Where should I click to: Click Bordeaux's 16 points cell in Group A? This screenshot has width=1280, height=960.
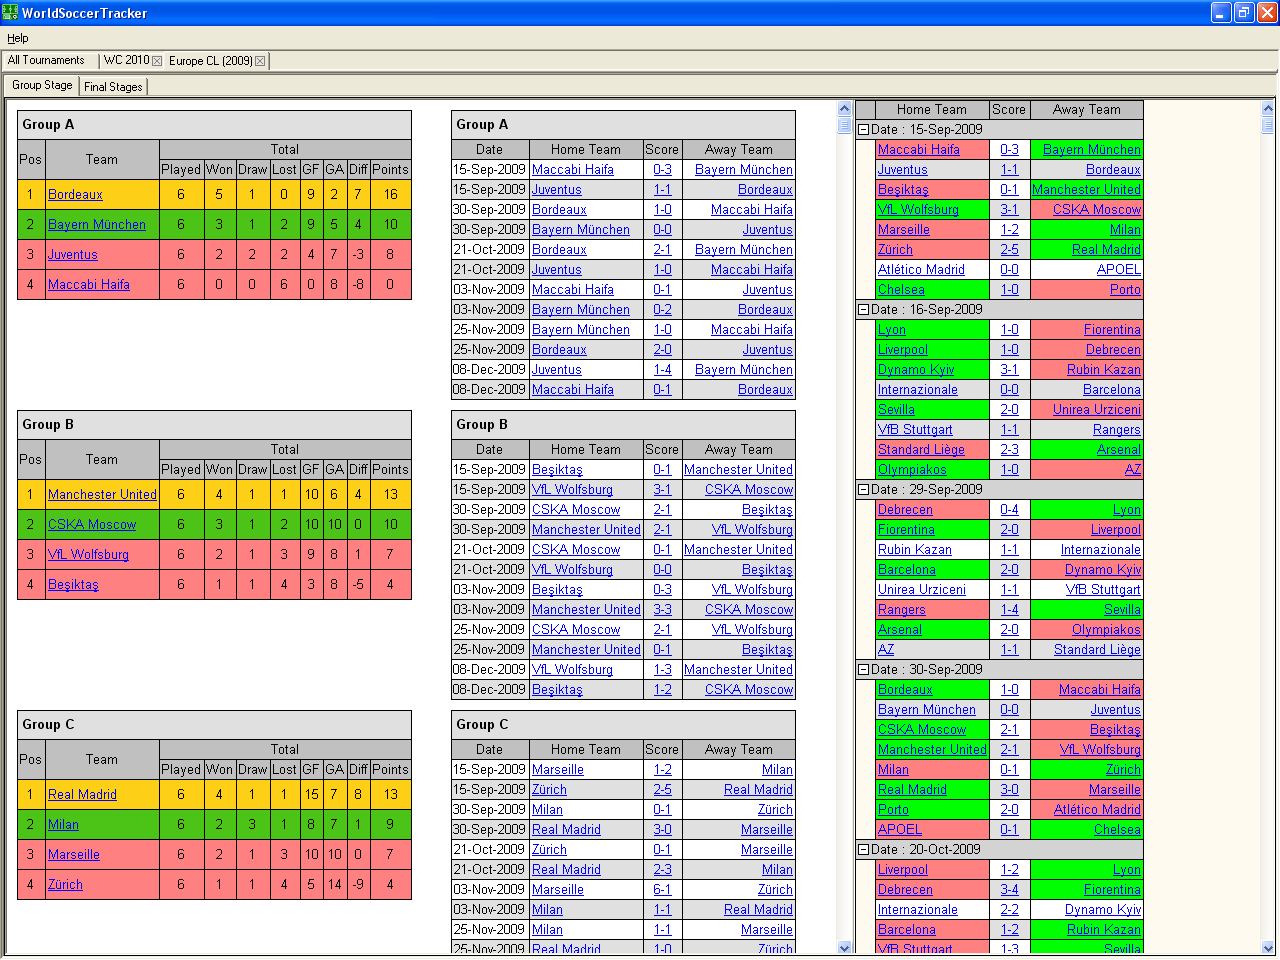tap(390, 195)
